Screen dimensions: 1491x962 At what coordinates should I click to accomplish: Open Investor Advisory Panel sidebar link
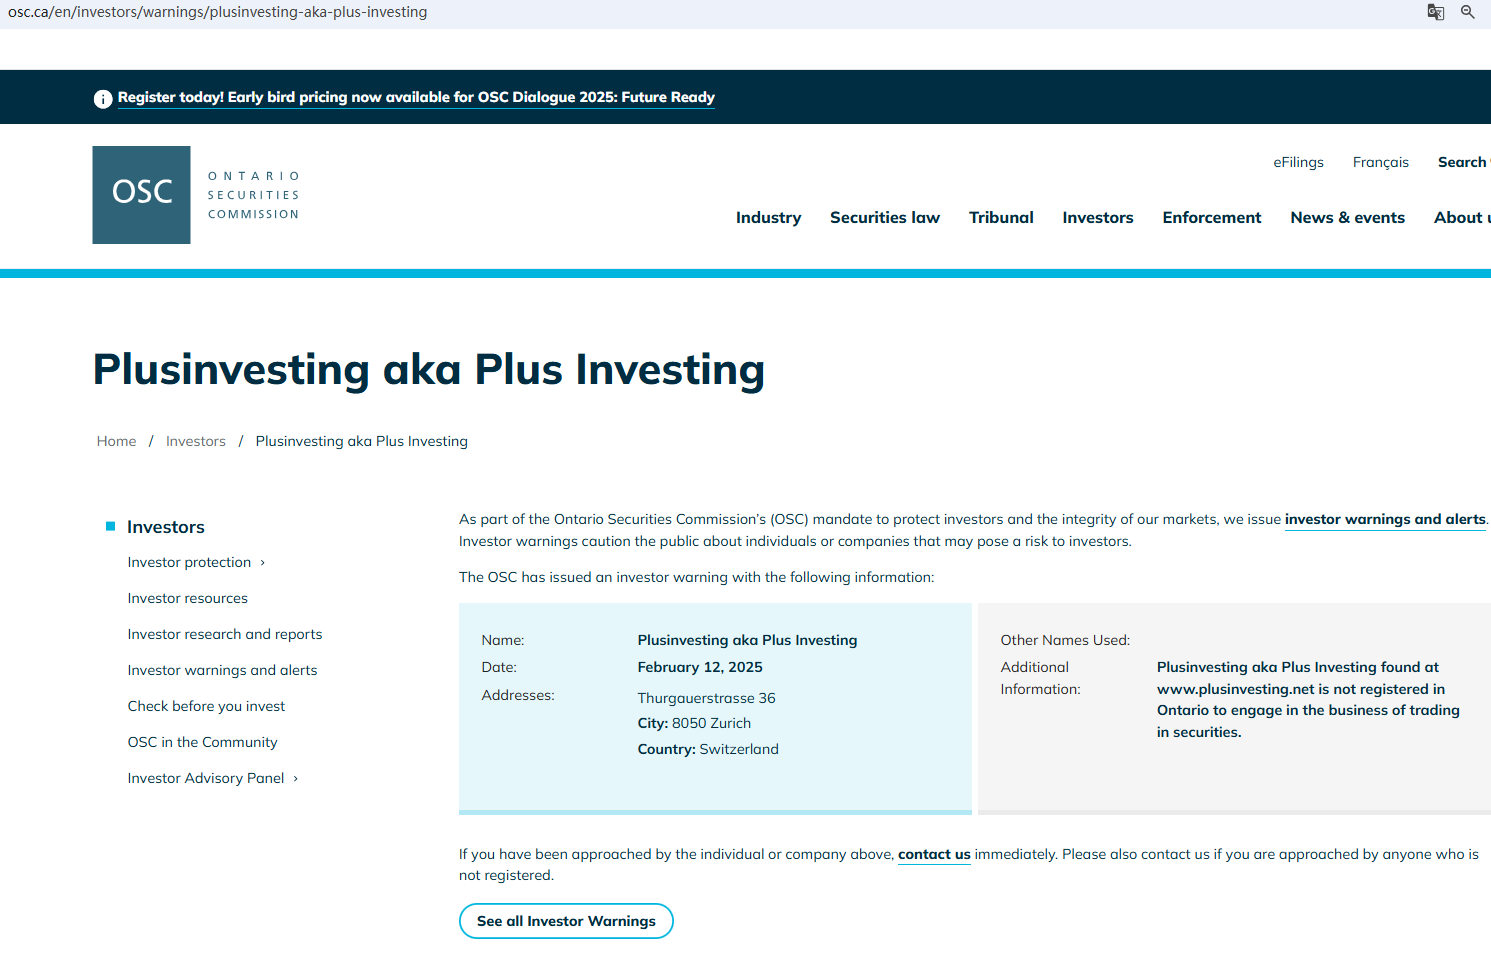tap(206, 779)
